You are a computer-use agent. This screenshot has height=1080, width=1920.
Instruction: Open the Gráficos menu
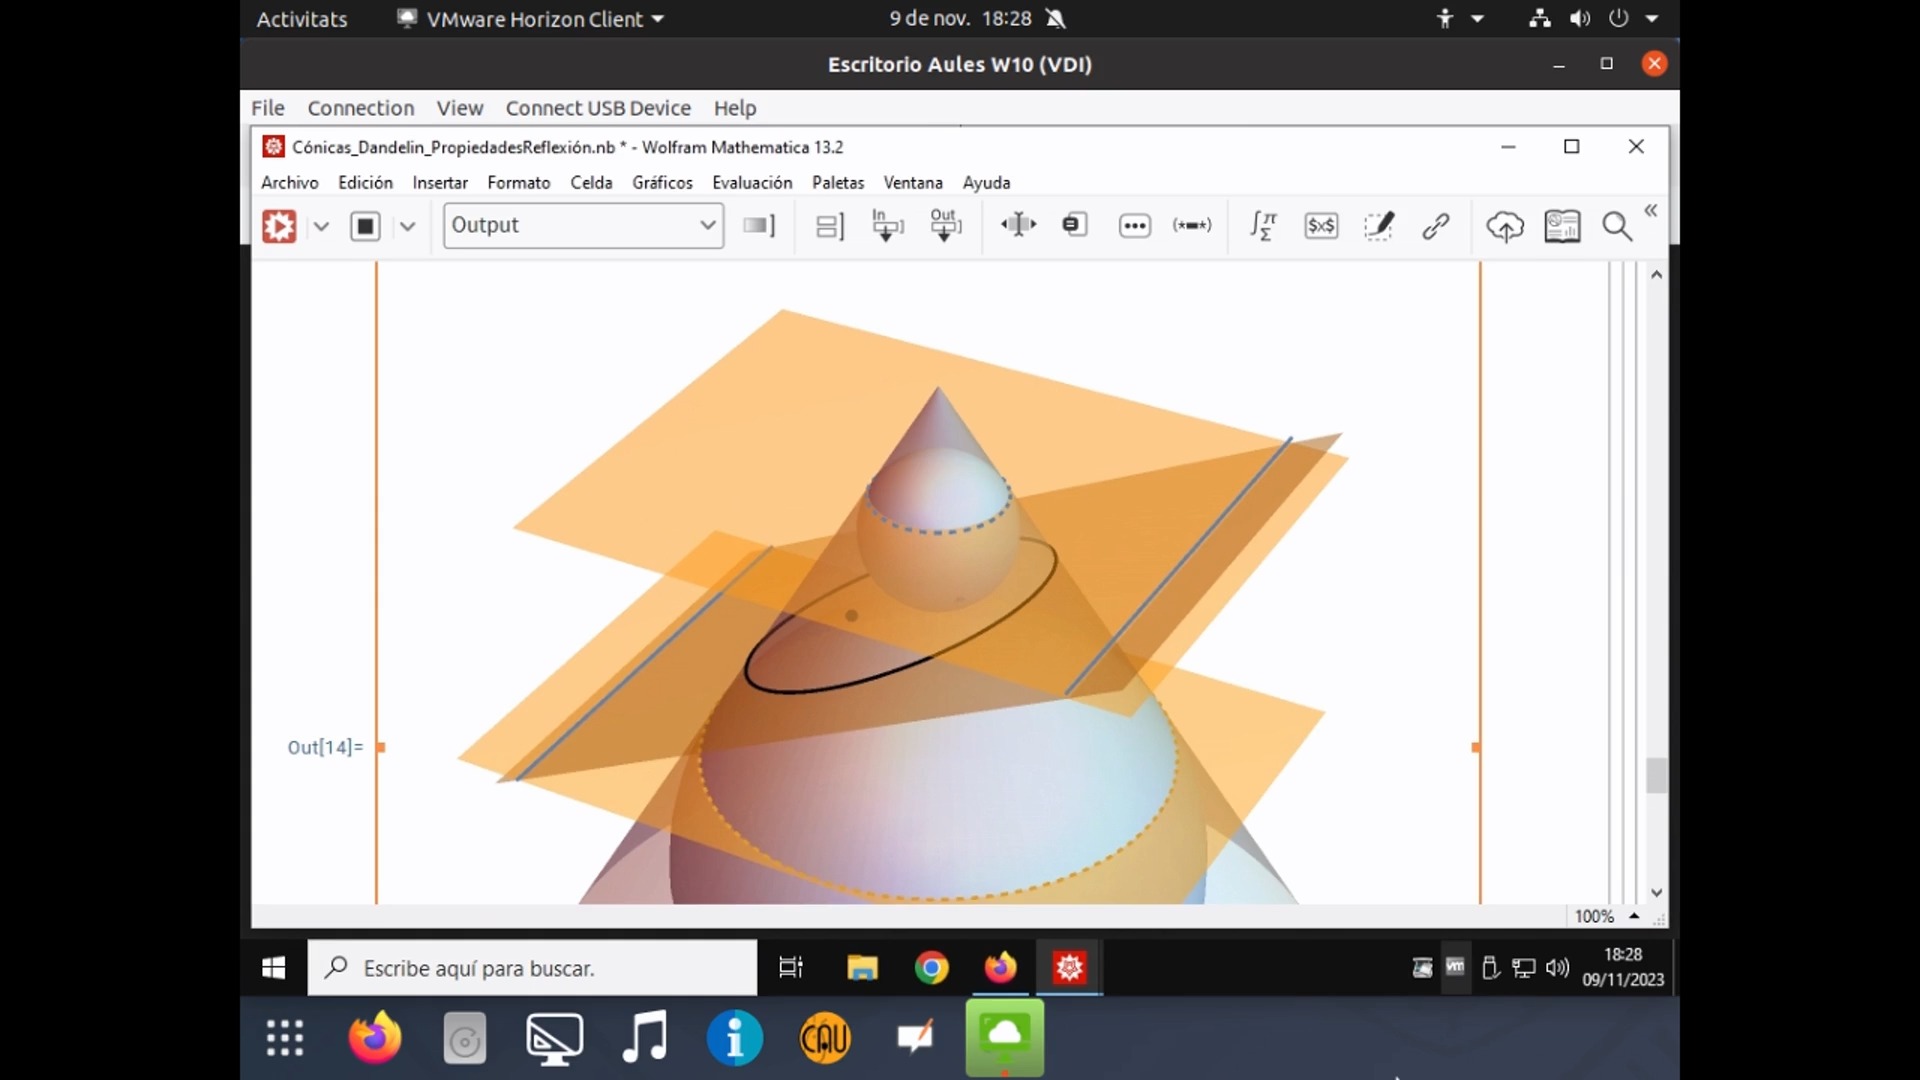pyautogui.click(x=662, y=182)
